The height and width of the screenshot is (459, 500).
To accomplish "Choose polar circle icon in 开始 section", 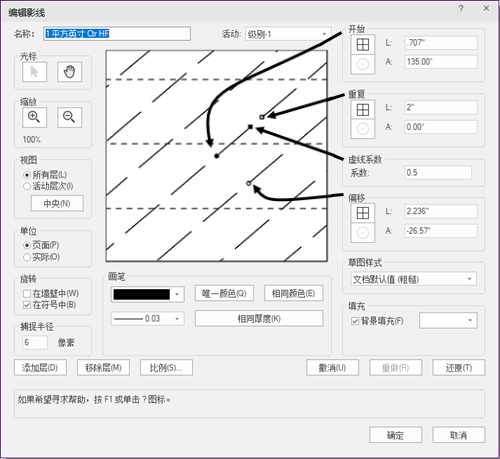I will pyautogui.click(x=363, y=64).
